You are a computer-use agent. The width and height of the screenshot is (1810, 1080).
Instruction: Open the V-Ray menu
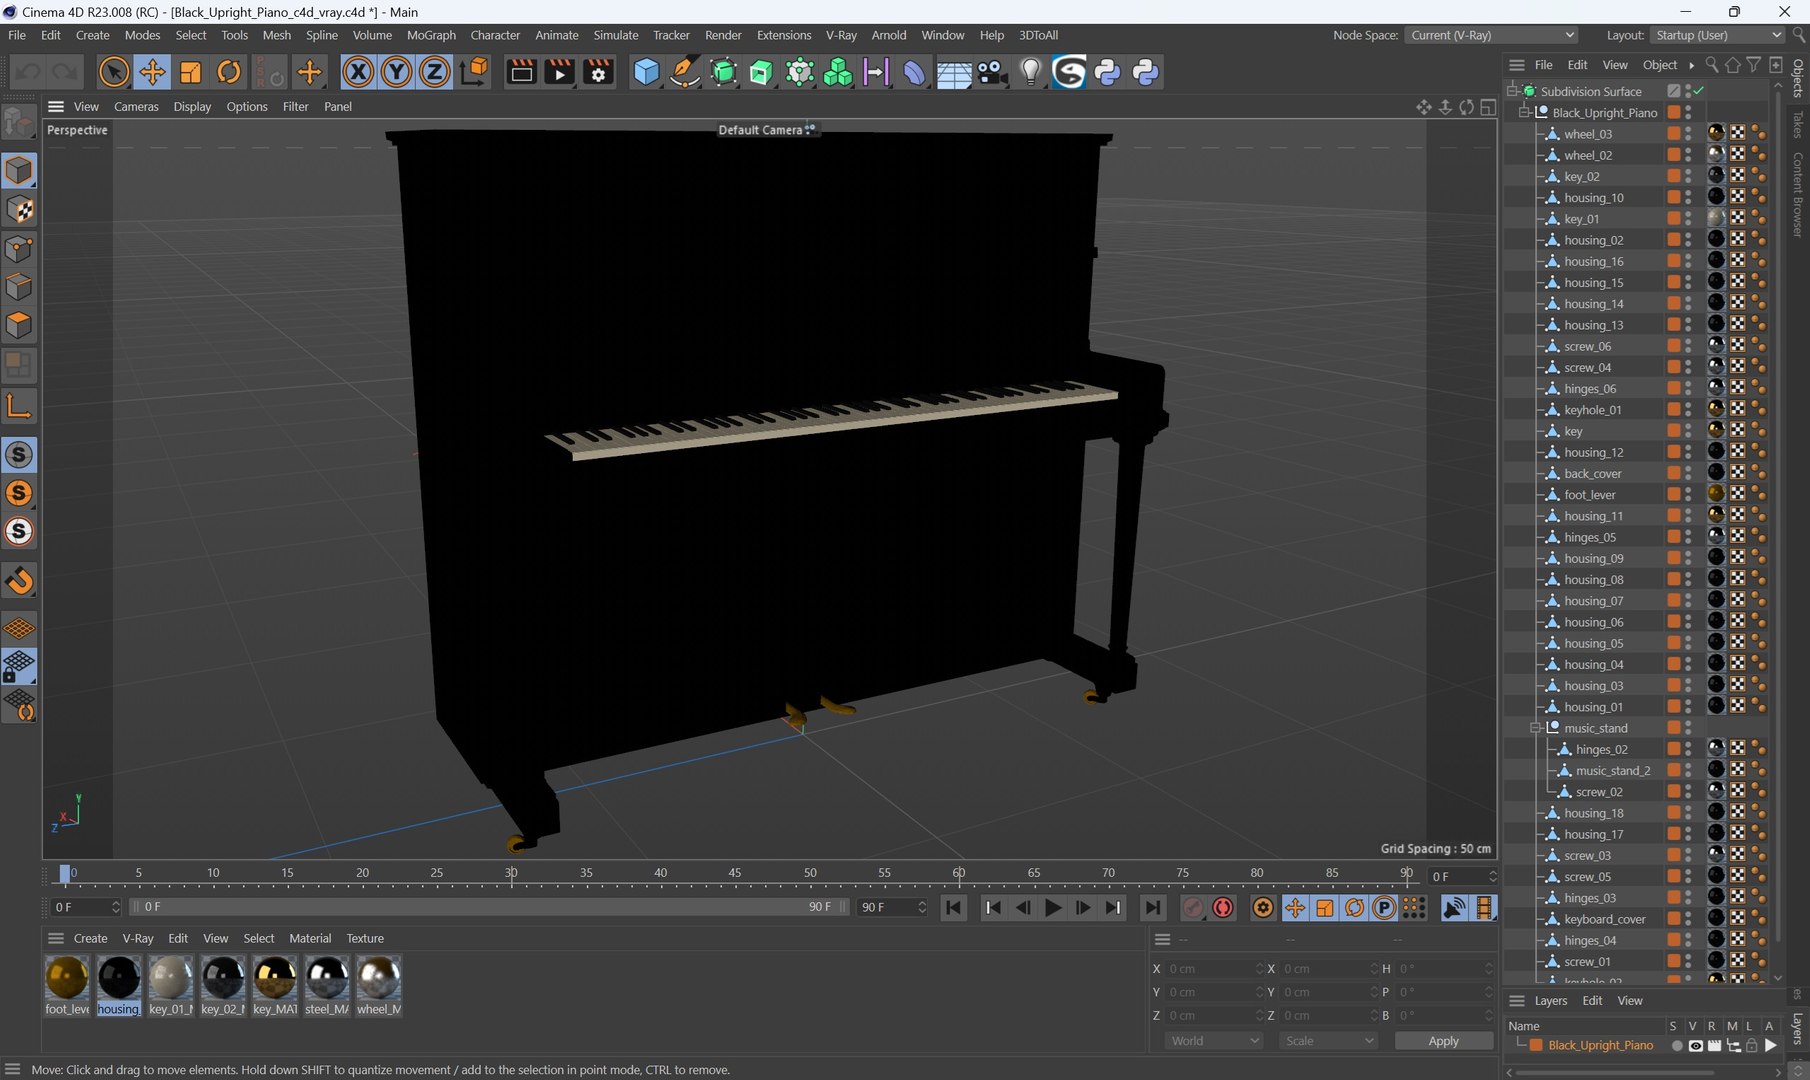coord(841,35)
